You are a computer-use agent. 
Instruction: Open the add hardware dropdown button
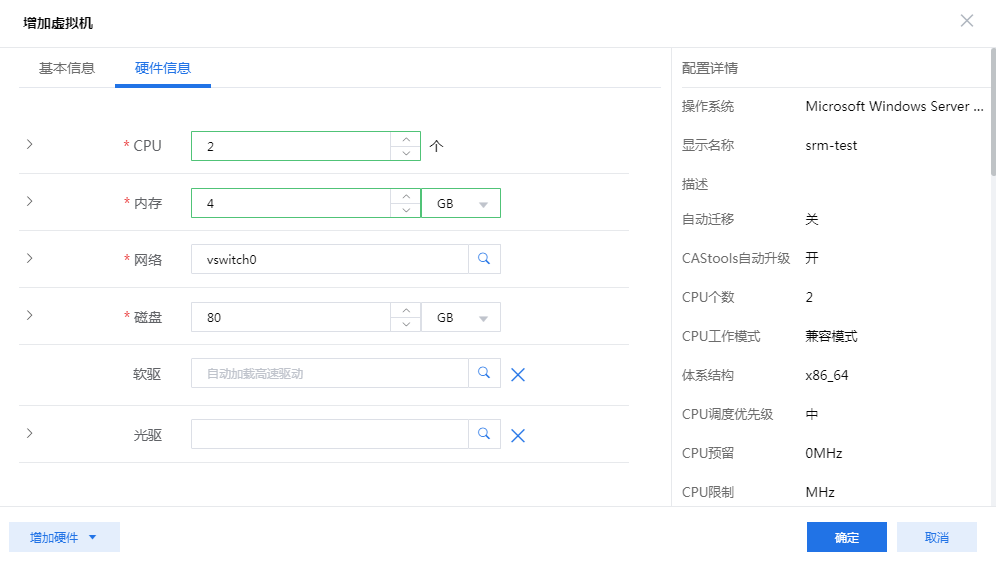point(64,537)
